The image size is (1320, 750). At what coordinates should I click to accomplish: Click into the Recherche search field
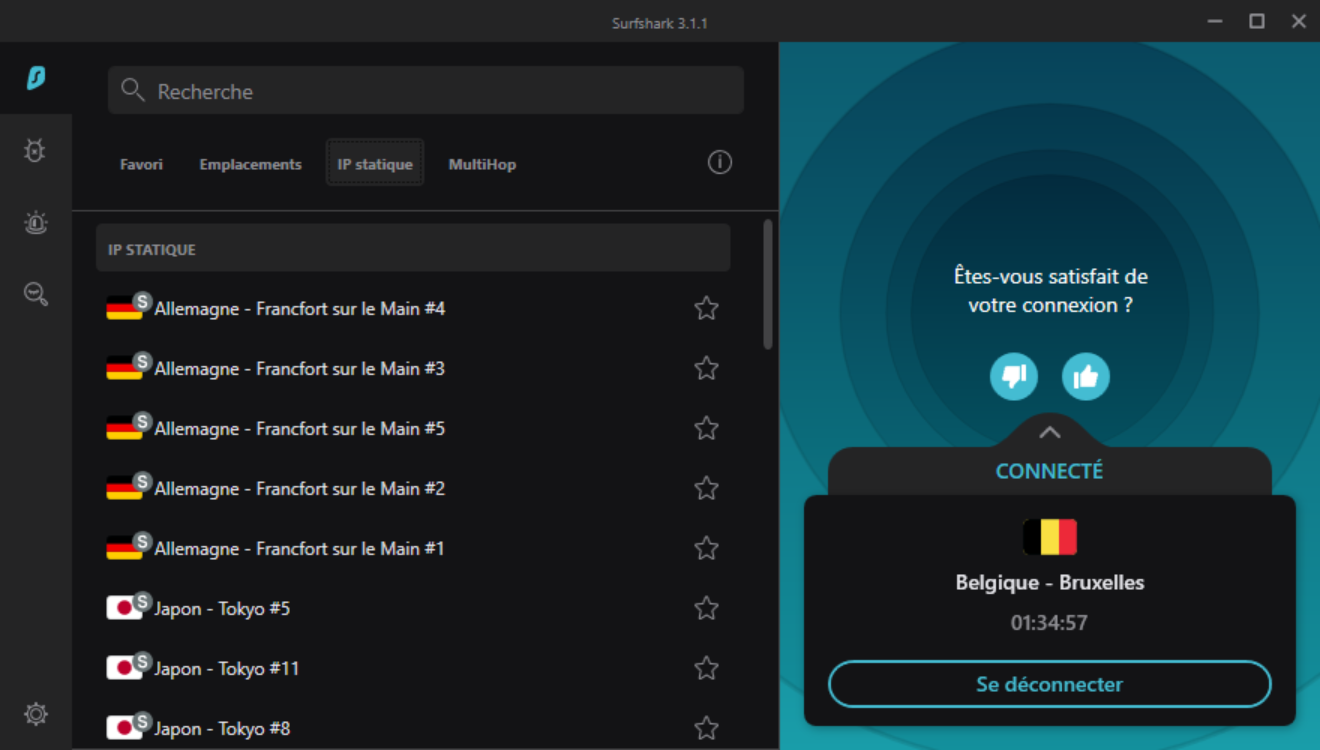point(426,91)
